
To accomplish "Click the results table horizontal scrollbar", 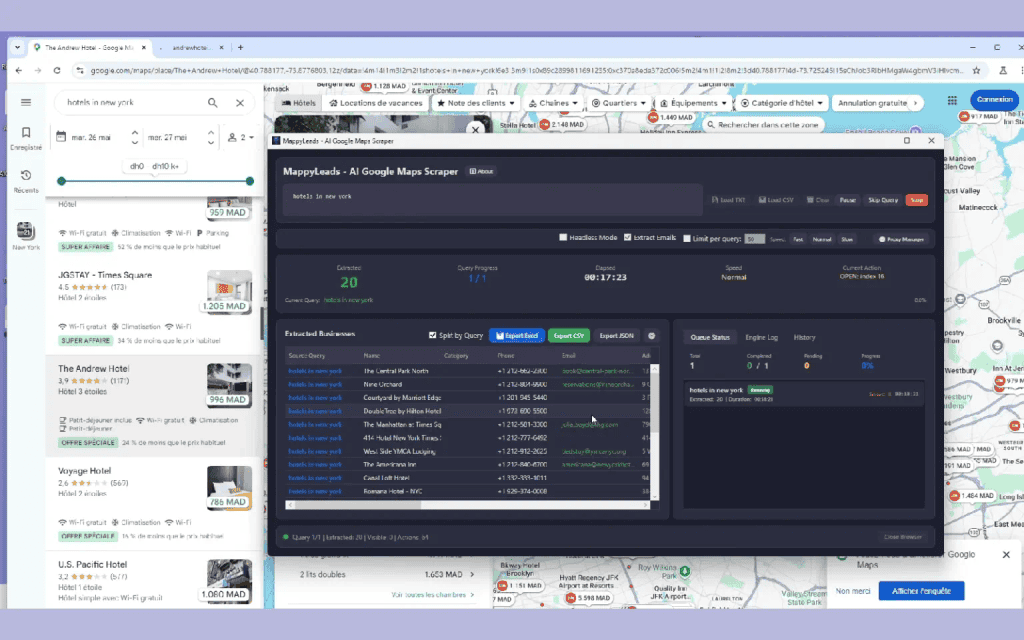I will tap(468, 505).
